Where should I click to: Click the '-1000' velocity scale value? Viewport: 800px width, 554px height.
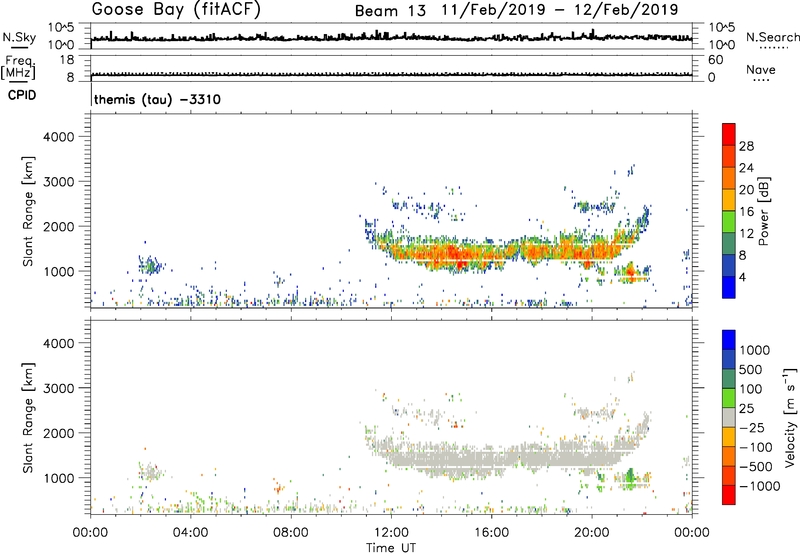[759, 486]
